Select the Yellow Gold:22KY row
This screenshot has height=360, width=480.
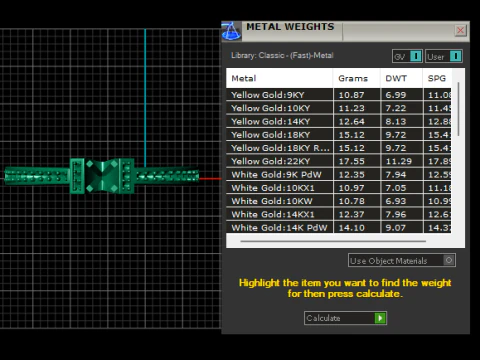click(x=339, y=161)
